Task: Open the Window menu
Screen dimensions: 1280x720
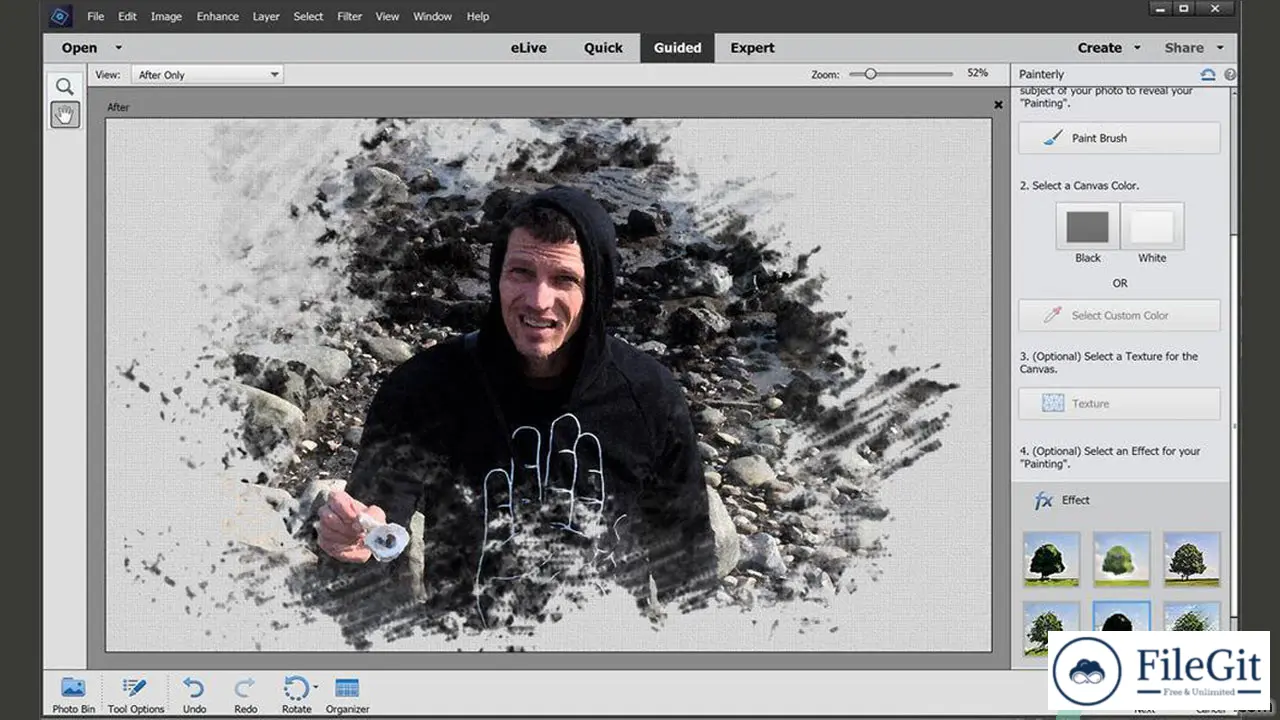Action: [432, 16]
